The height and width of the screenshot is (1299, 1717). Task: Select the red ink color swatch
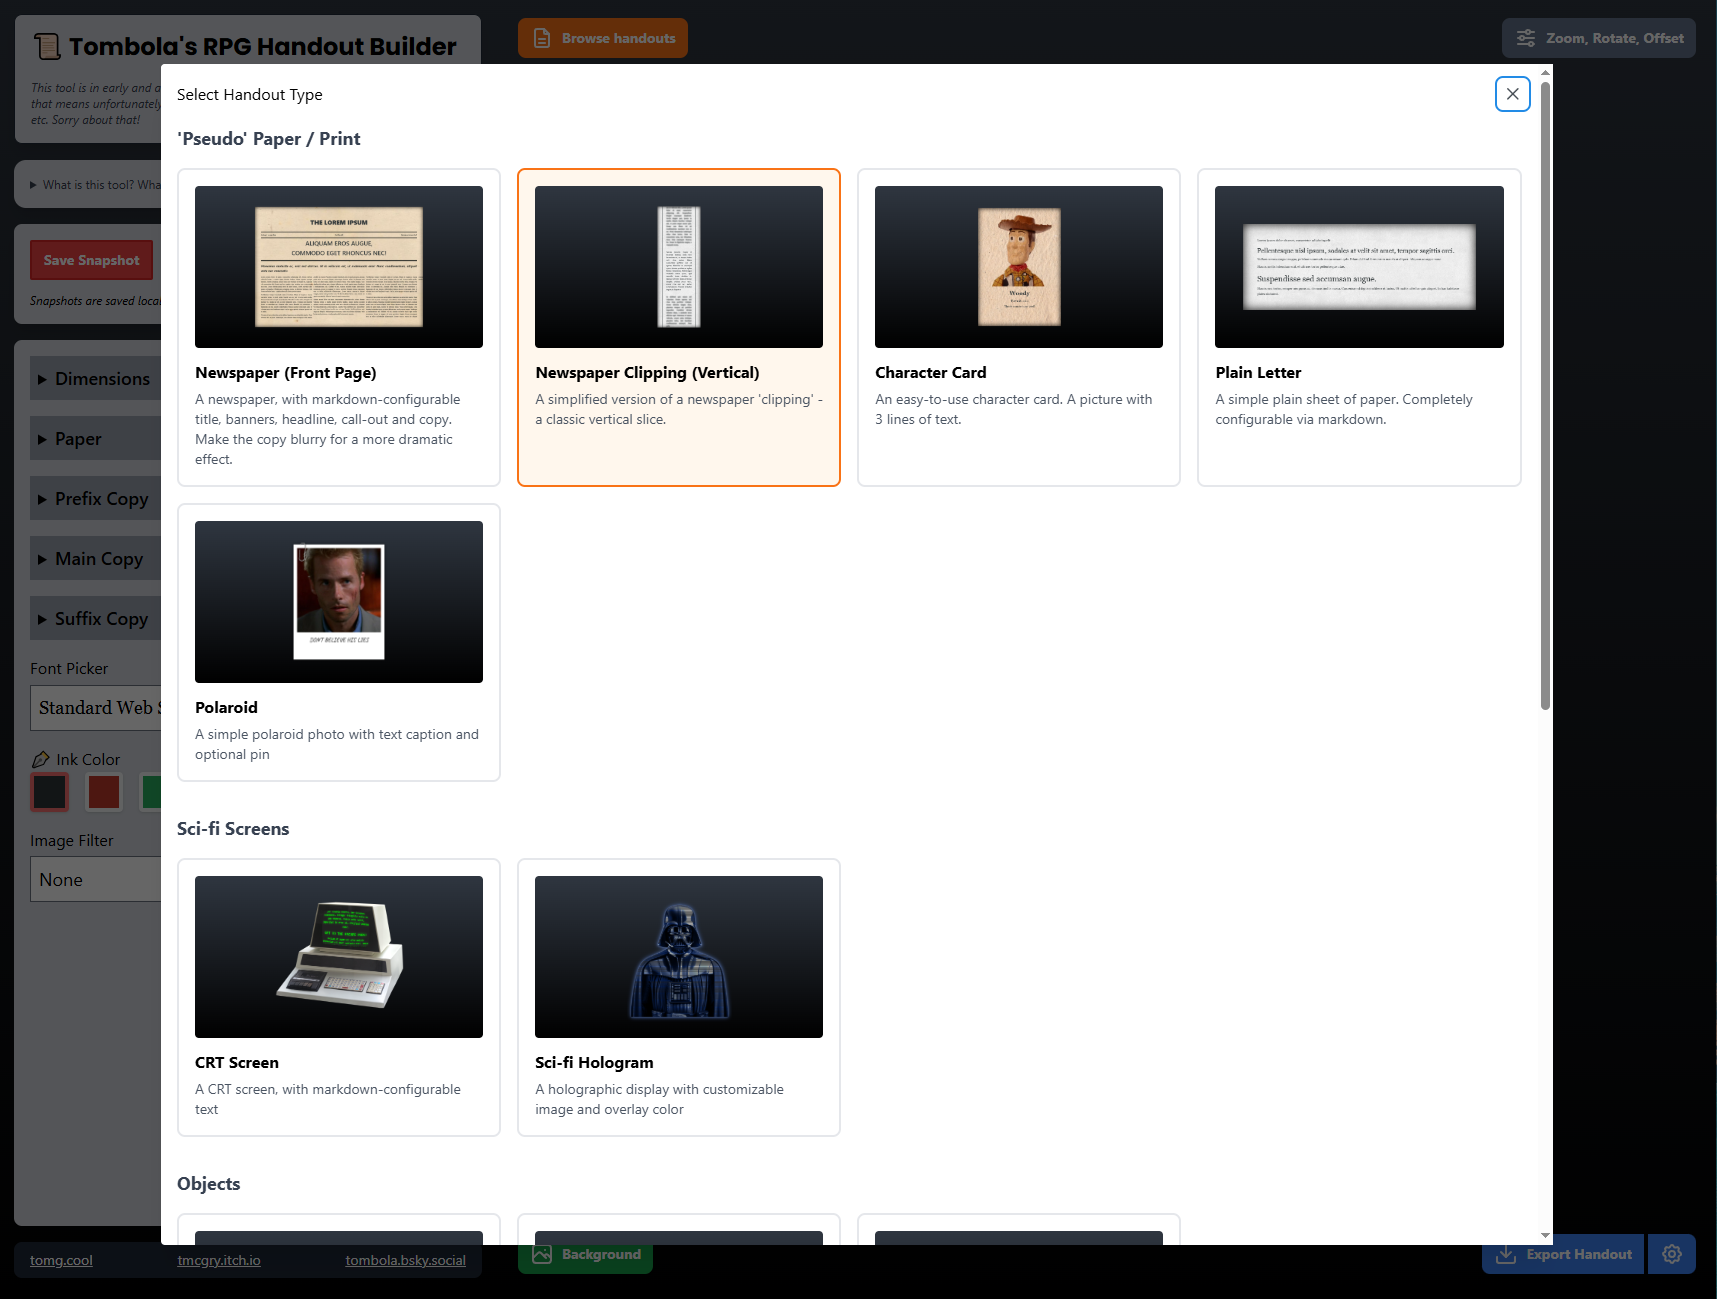104,792
